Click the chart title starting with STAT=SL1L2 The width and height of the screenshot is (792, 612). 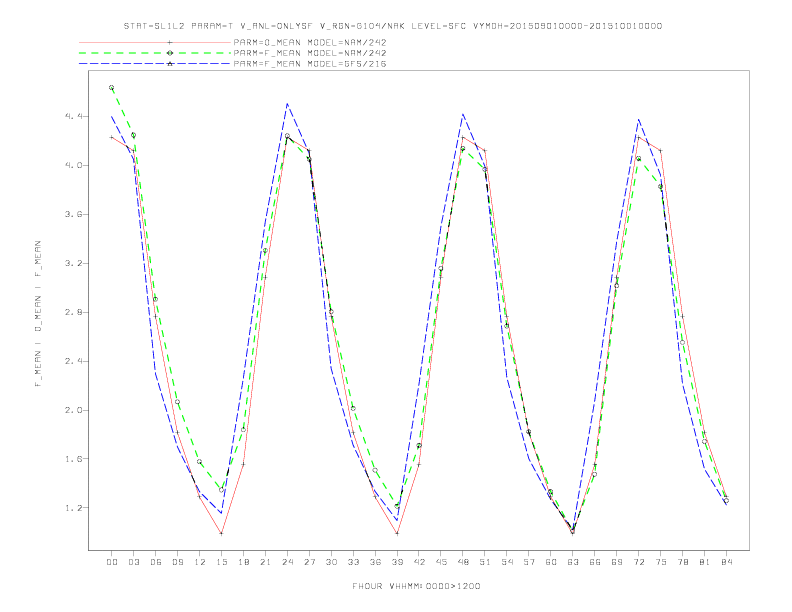point(392,26)
